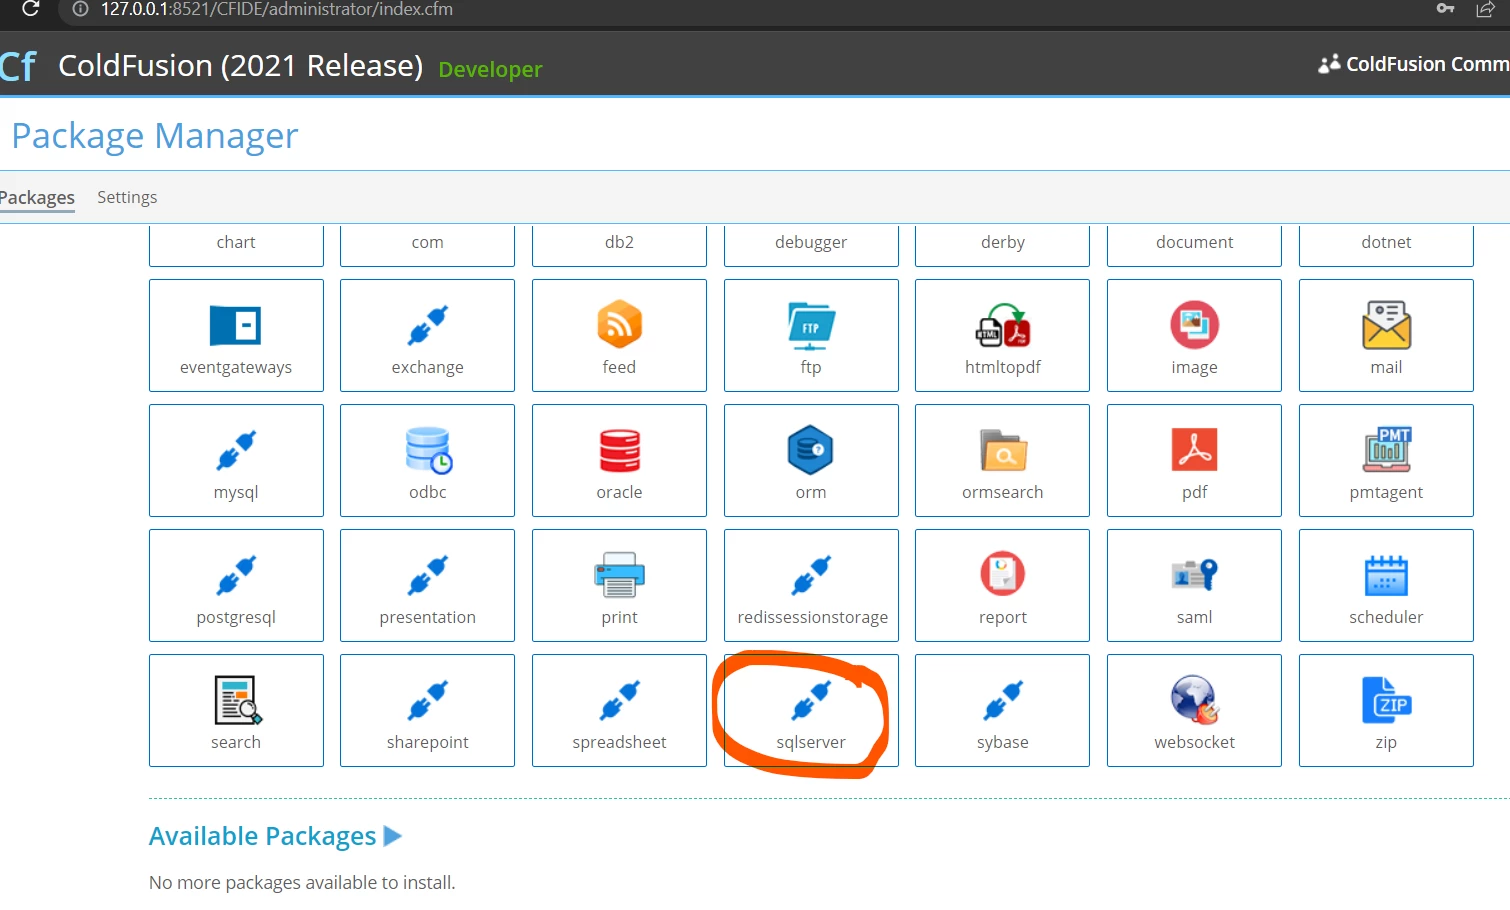Select the chart package tile
Viewport: 1510px width, 910px height.
(x=236, y=245)
